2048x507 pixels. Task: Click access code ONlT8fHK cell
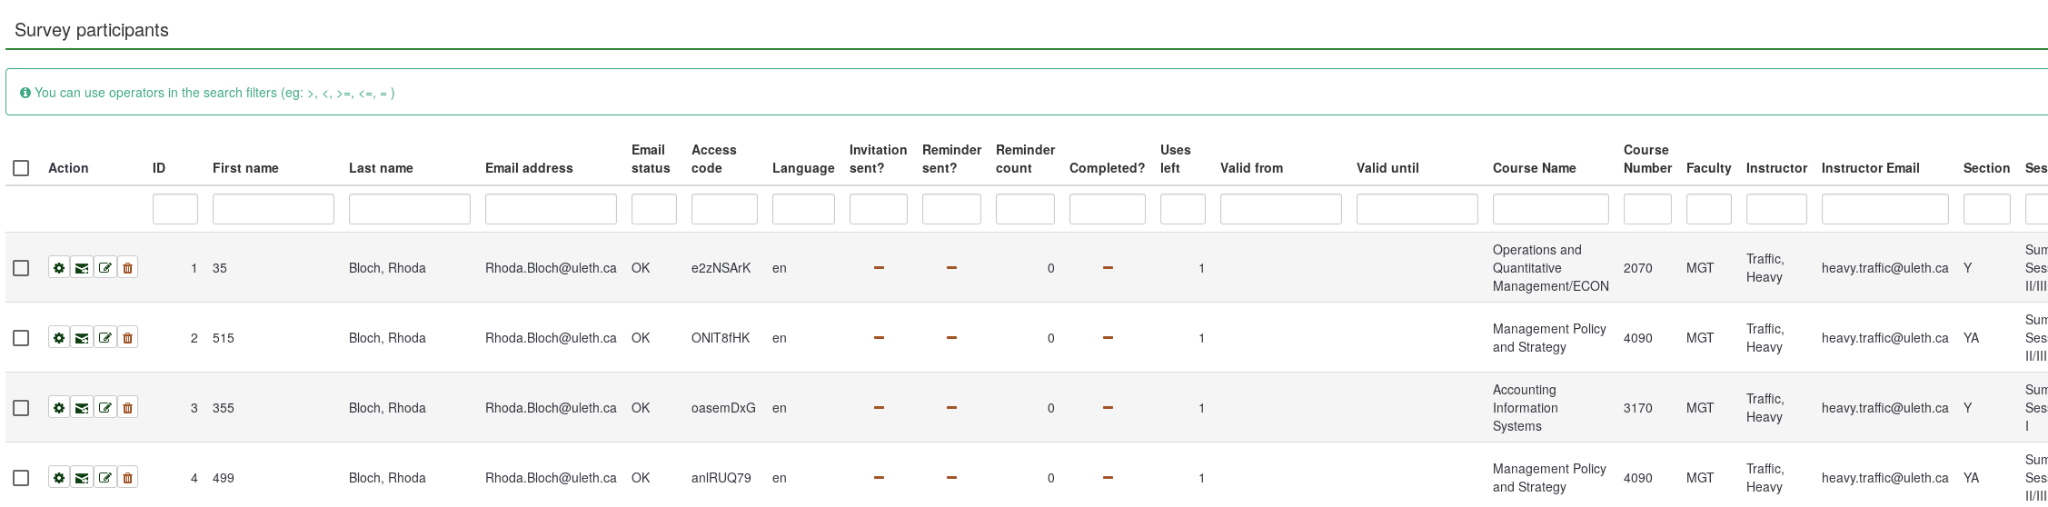[720, 338]
